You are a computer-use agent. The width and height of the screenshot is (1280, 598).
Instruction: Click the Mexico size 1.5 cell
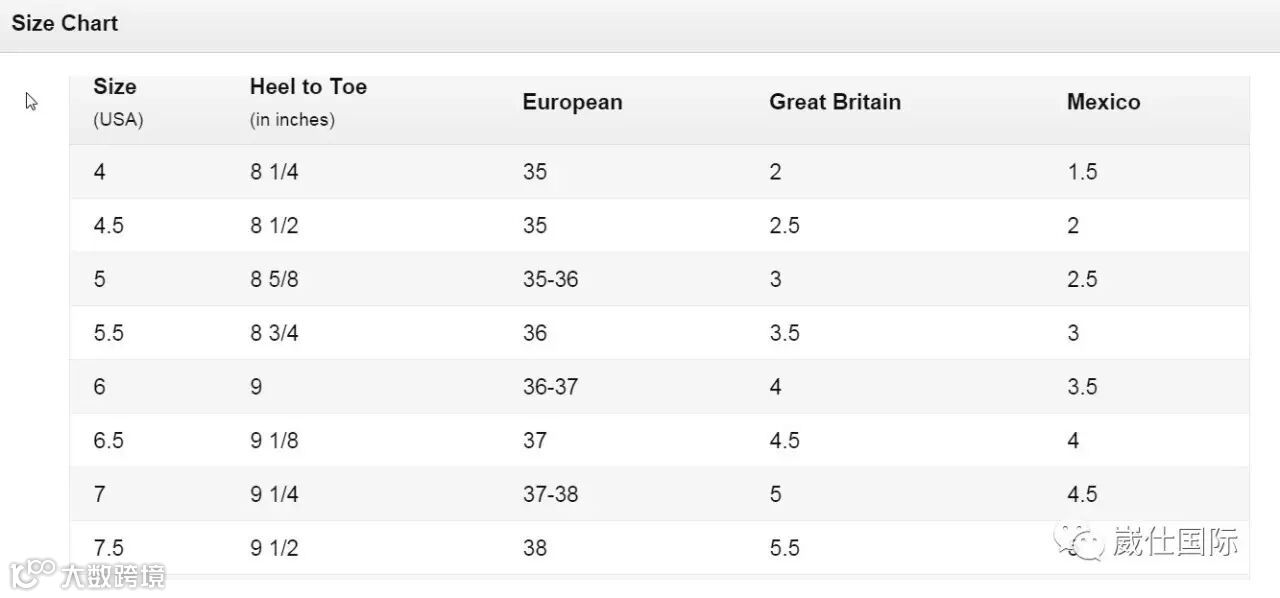1081,172
